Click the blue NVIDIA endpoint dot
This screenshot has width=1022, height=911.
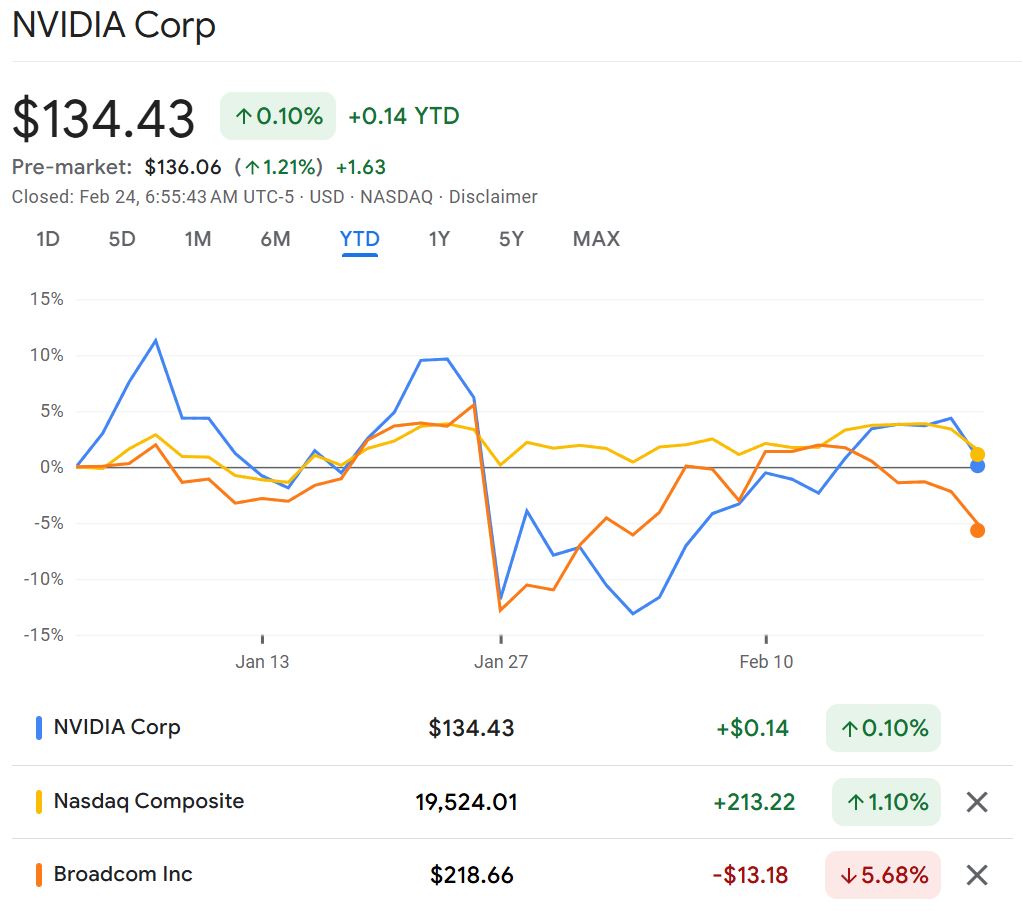977,466
